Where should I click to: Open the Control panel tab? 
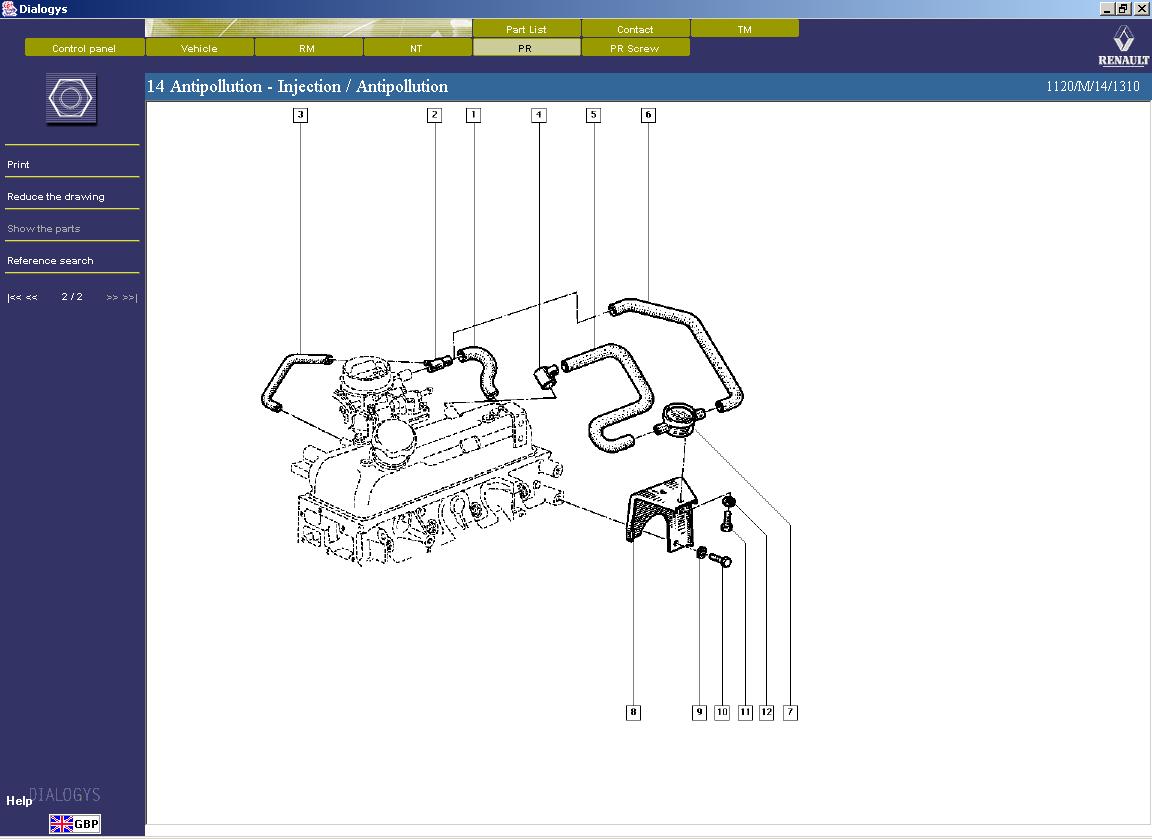[84, 48]
